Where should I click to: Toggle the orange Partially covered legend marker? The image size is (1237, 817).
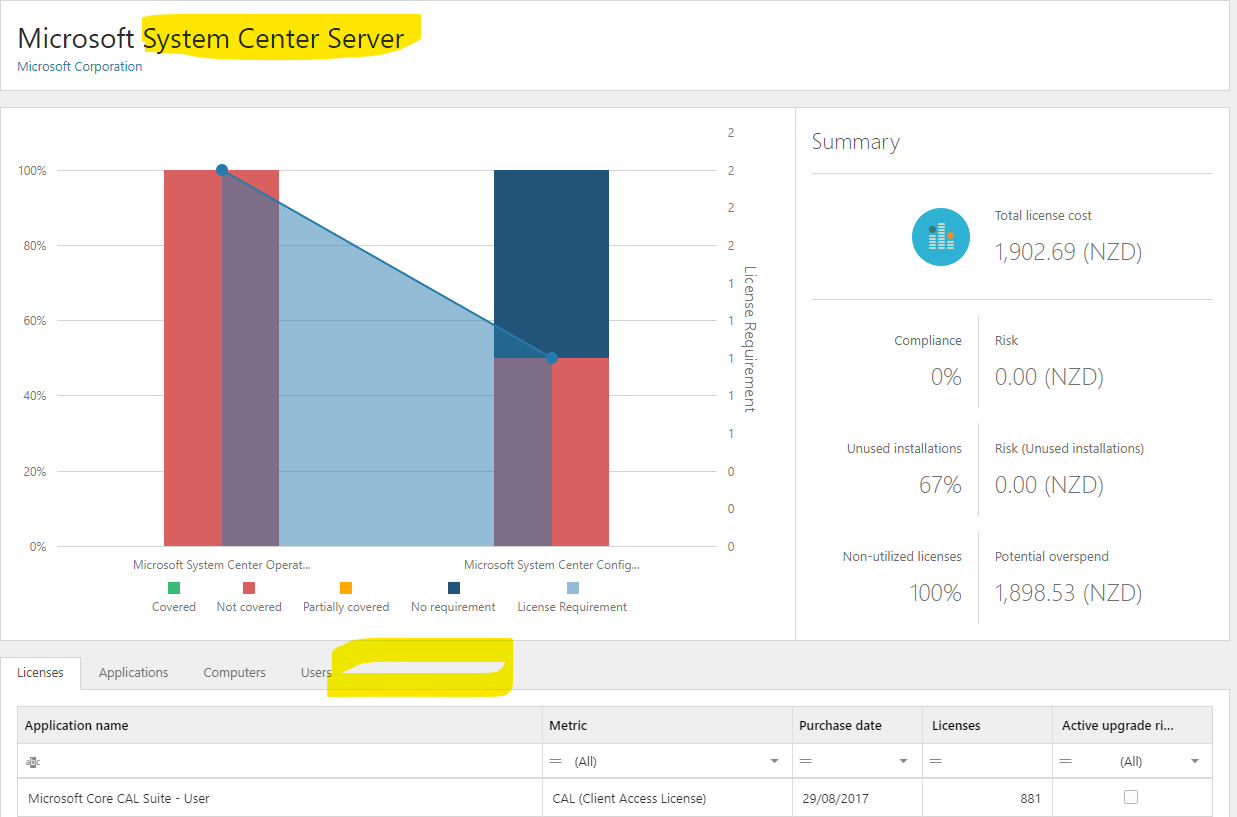[x=346, y=588]
